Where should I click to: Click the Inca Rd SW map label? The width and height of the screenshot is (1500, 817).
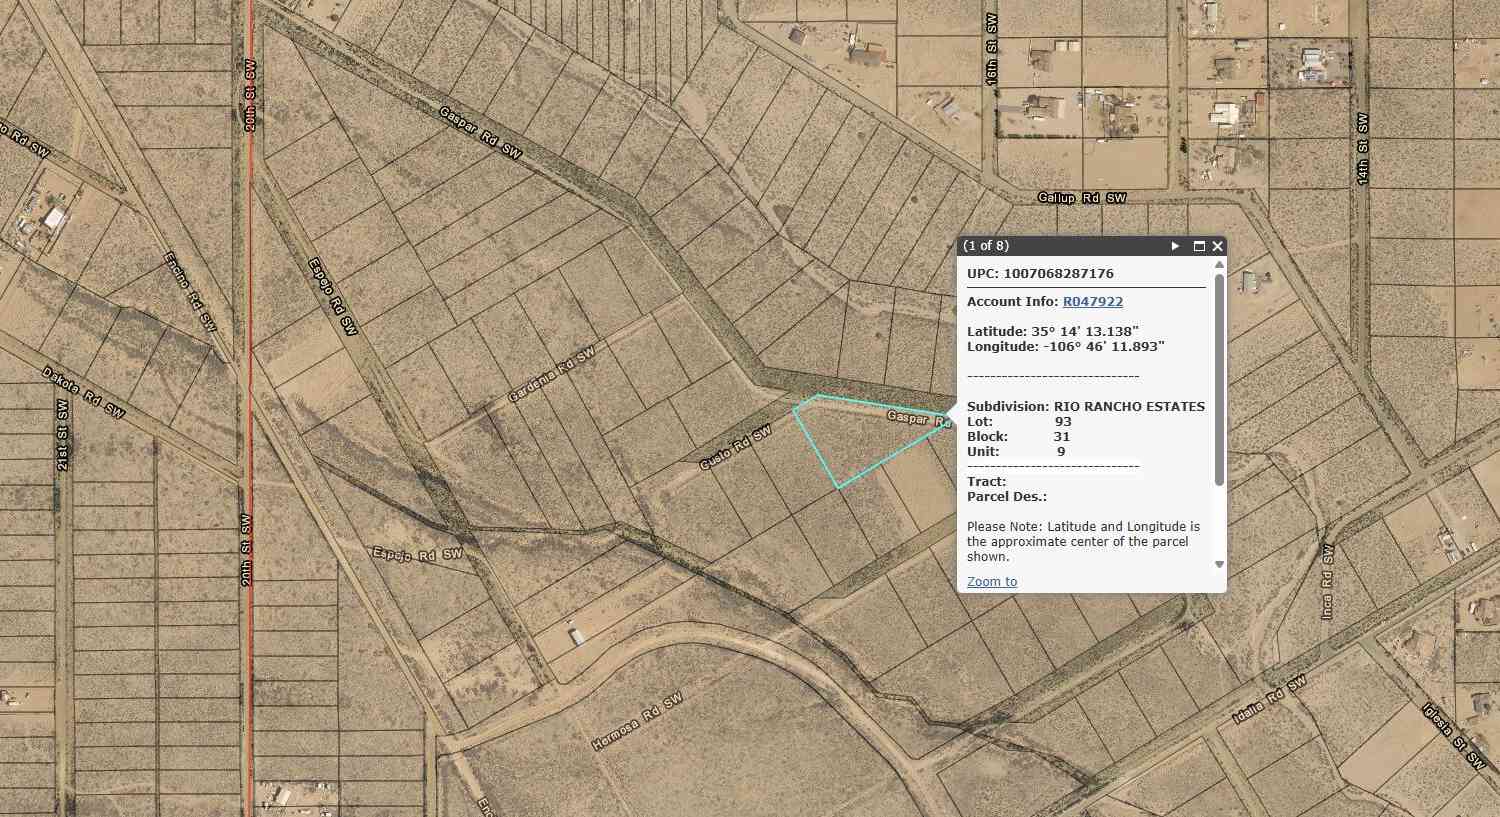tap(1327, 582)
